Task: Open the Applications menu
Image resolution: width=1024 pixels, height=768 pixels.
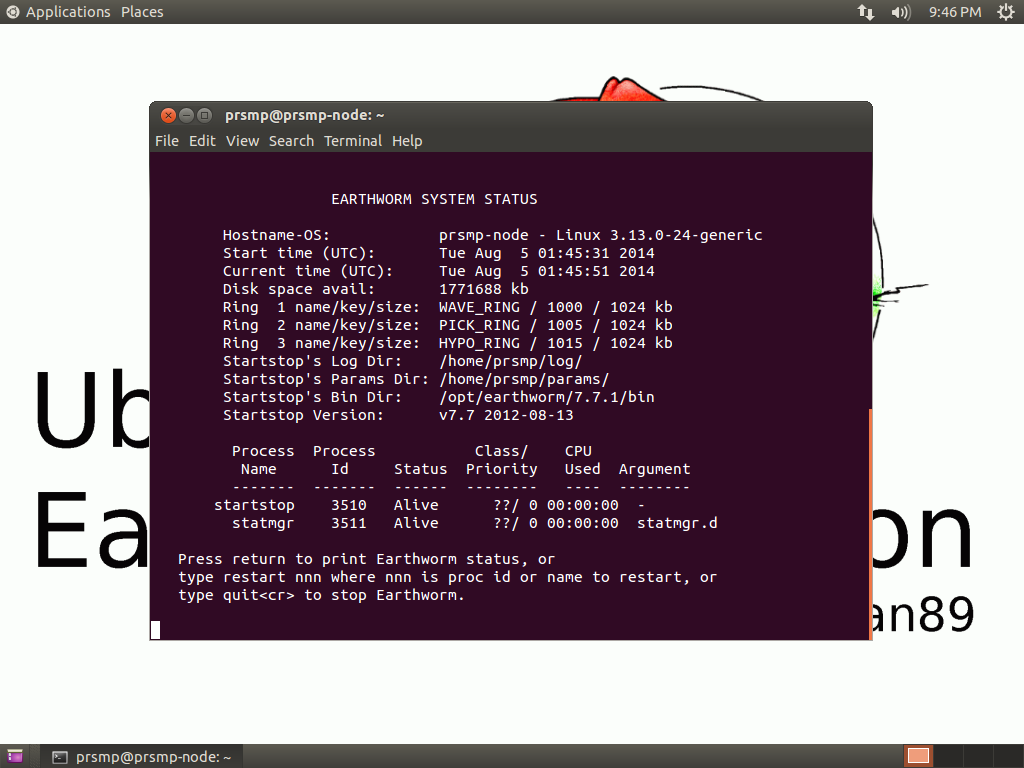Action: 67,12
